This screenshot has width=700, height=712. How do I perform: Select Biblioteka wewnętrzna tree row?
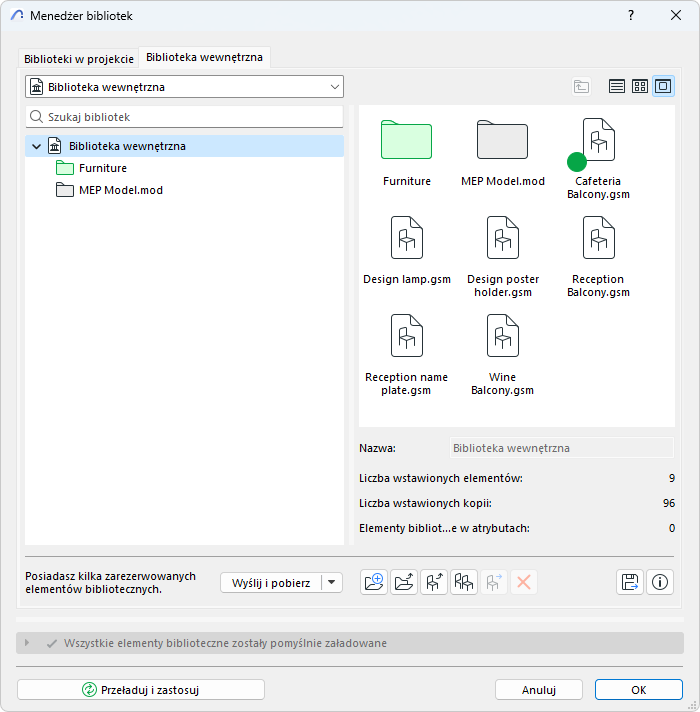coord(184,146)
